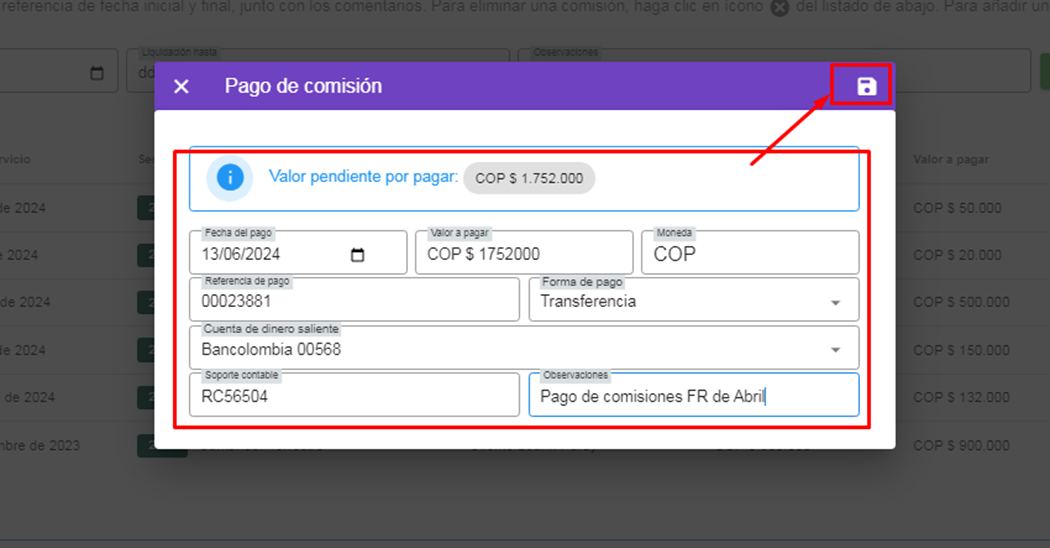Focus the Soporte contable field
The image size is (1050, 548).
tap(353, 396)
